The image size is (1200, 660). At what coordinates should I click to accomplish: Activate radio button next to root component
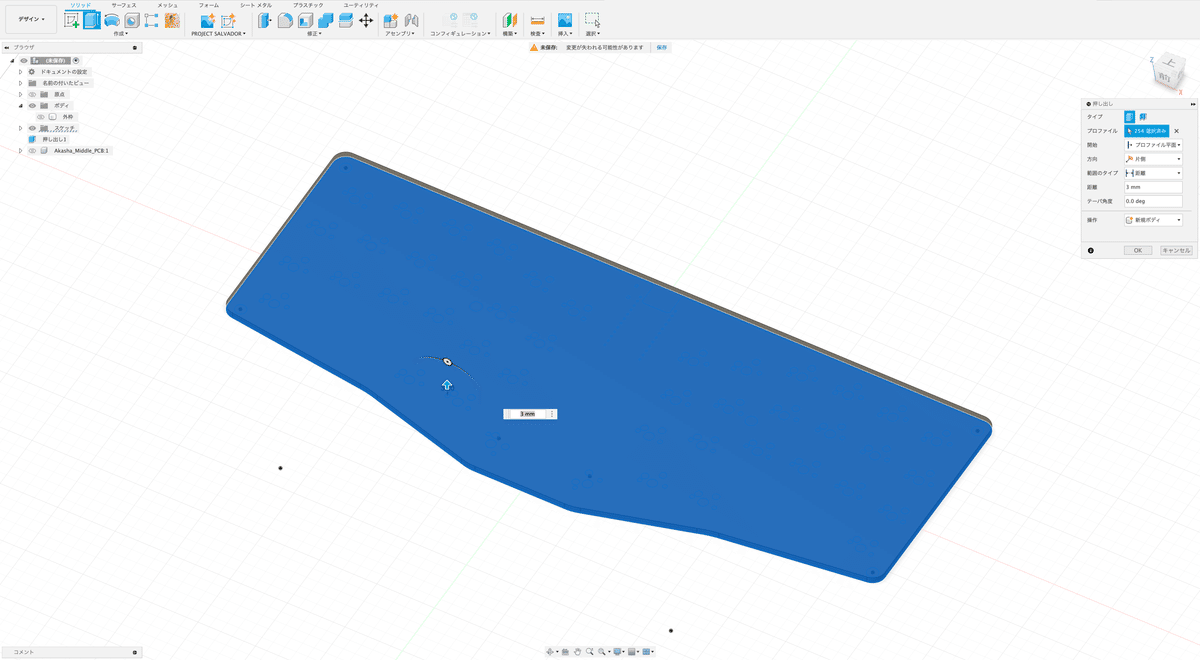coord(76,60)
